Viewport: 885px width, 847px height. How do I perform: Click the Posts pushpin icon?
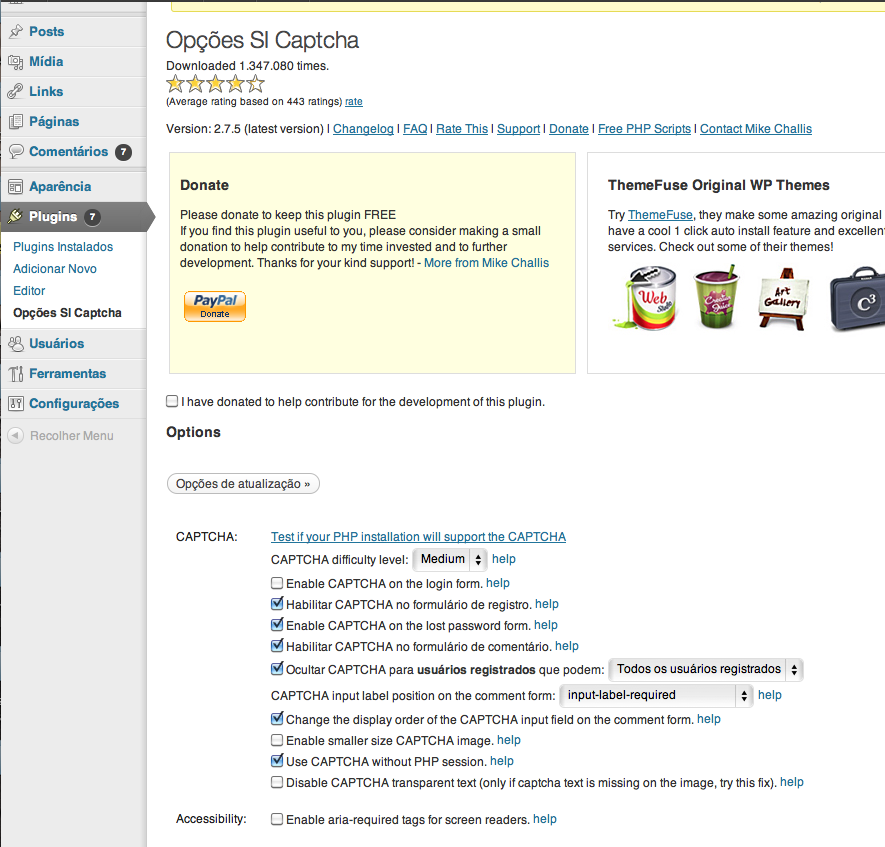(x=16, y=32)
